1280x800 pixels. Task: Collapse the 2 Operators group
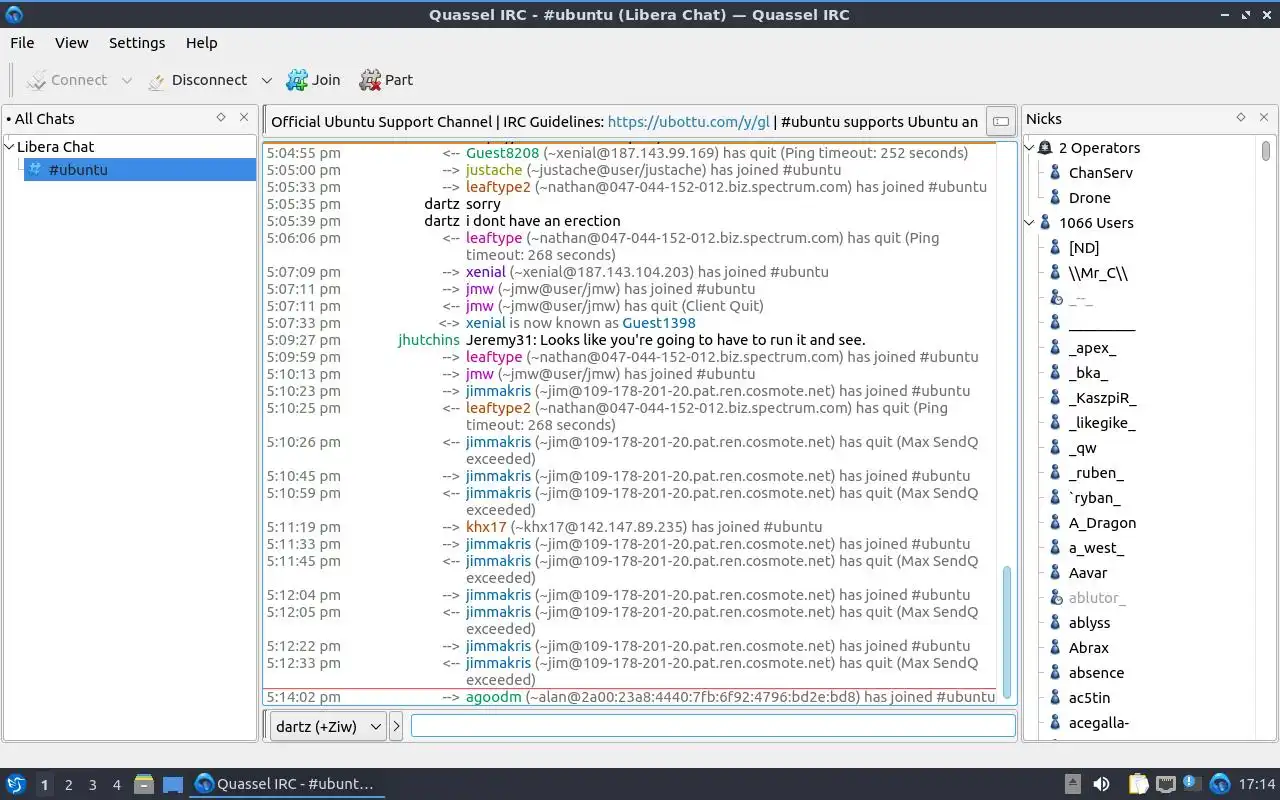pyautogui.click(x=1030, y=148)
